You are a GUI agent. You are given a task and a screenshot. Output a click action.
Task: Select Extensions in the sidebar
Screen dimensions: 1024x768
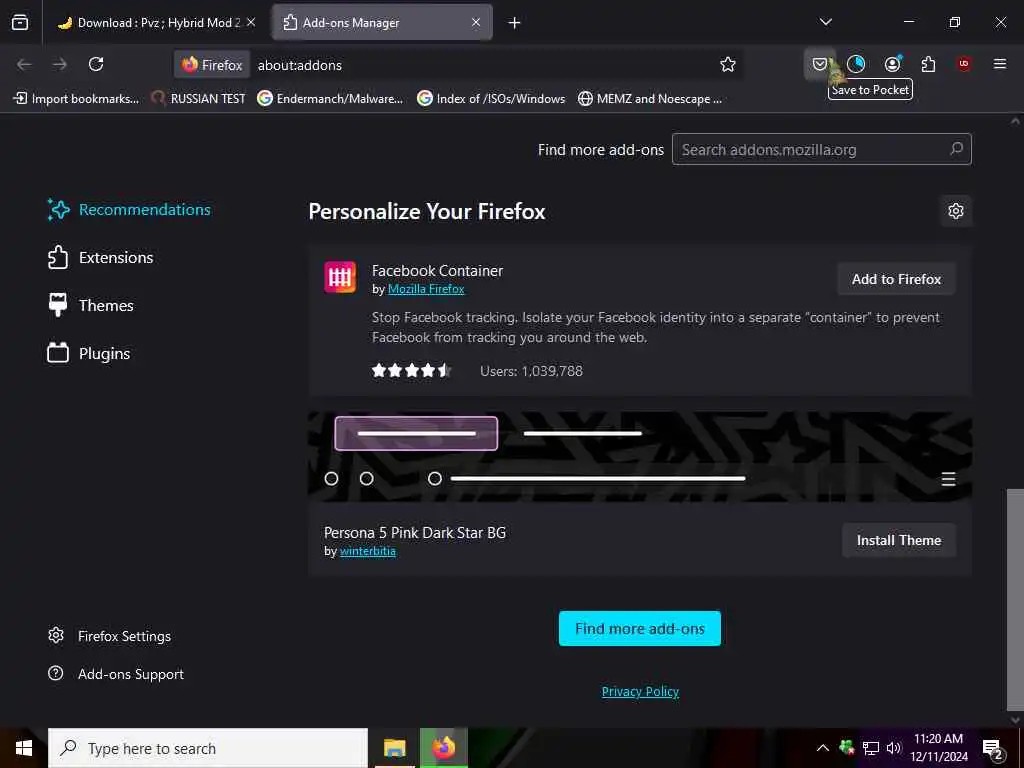point(100,257)
